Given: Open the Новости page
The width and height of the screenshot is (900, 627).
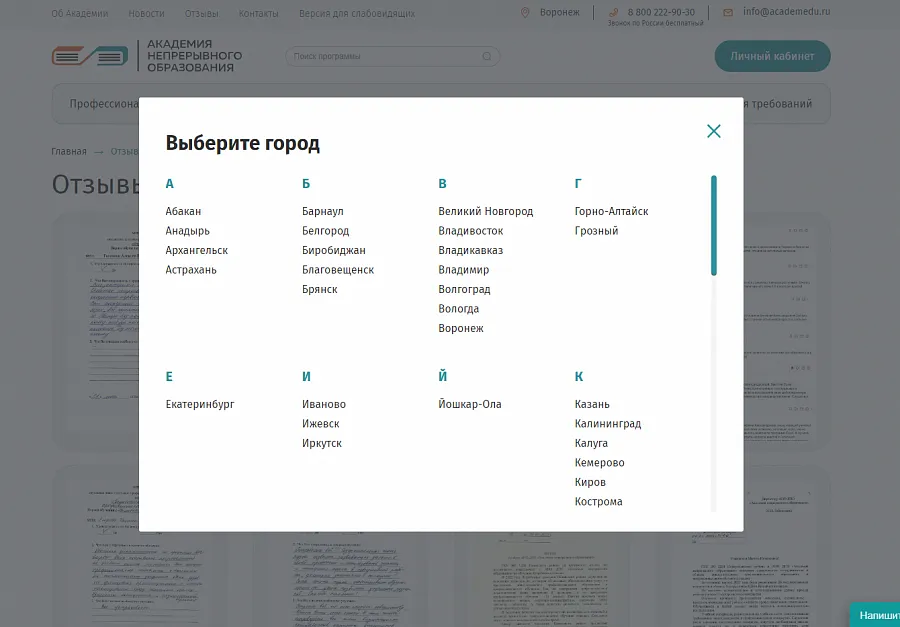Looking at the screenshot, I should [x=146, y=13].
